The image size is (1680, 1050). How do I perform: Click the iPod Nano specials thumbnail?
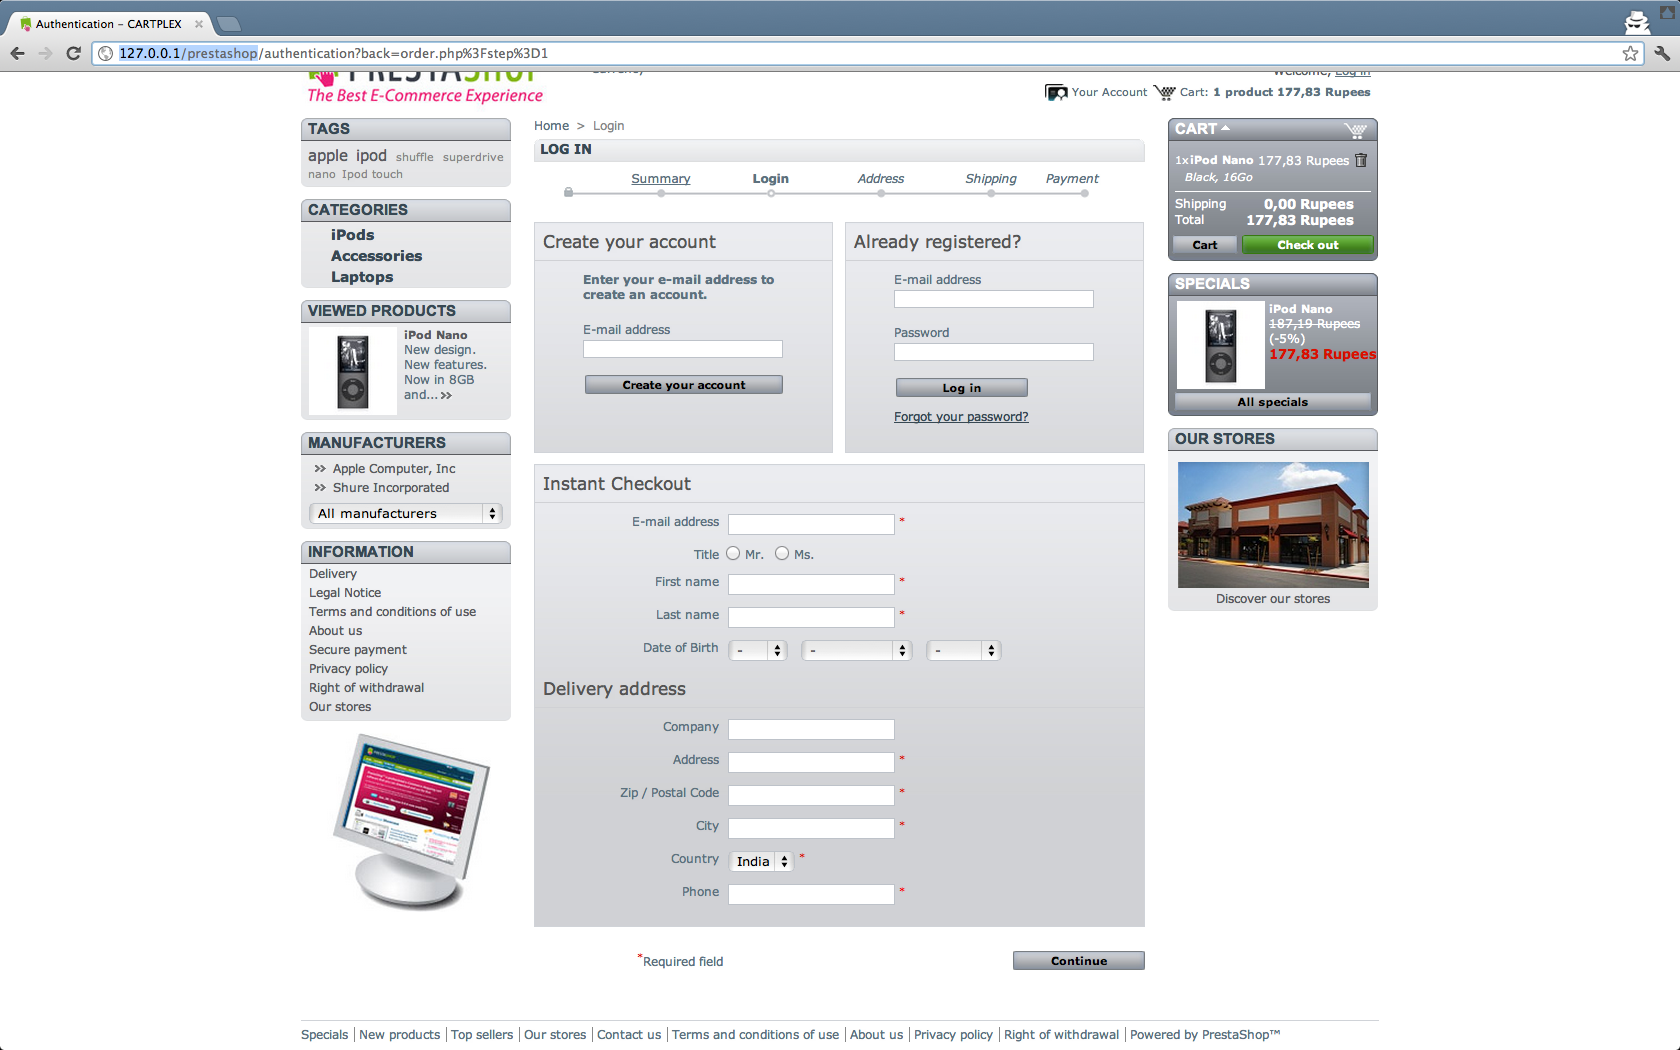click(x=1221, y=345)
